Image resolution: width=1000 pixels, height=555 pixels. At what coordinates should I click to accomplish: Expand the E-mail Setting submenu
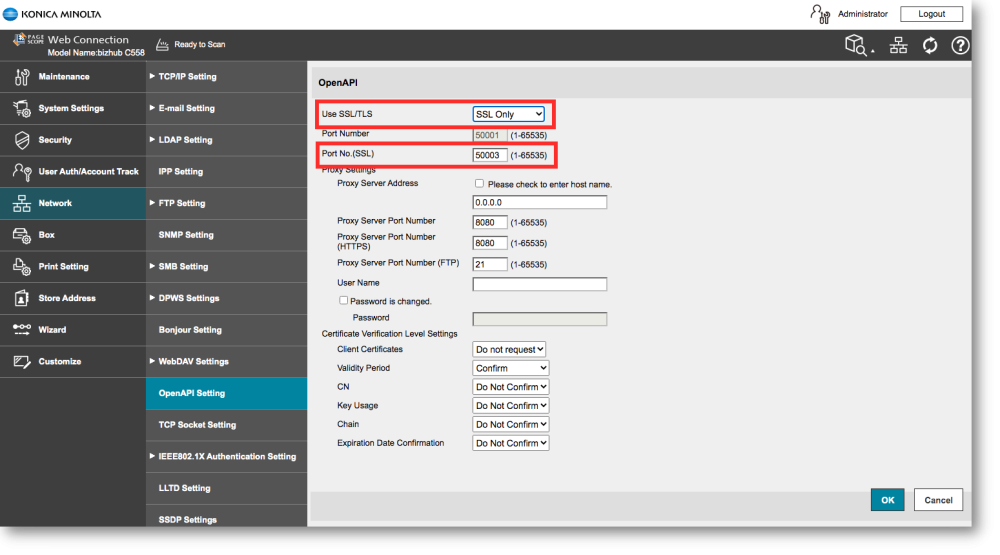click(226, 108)
